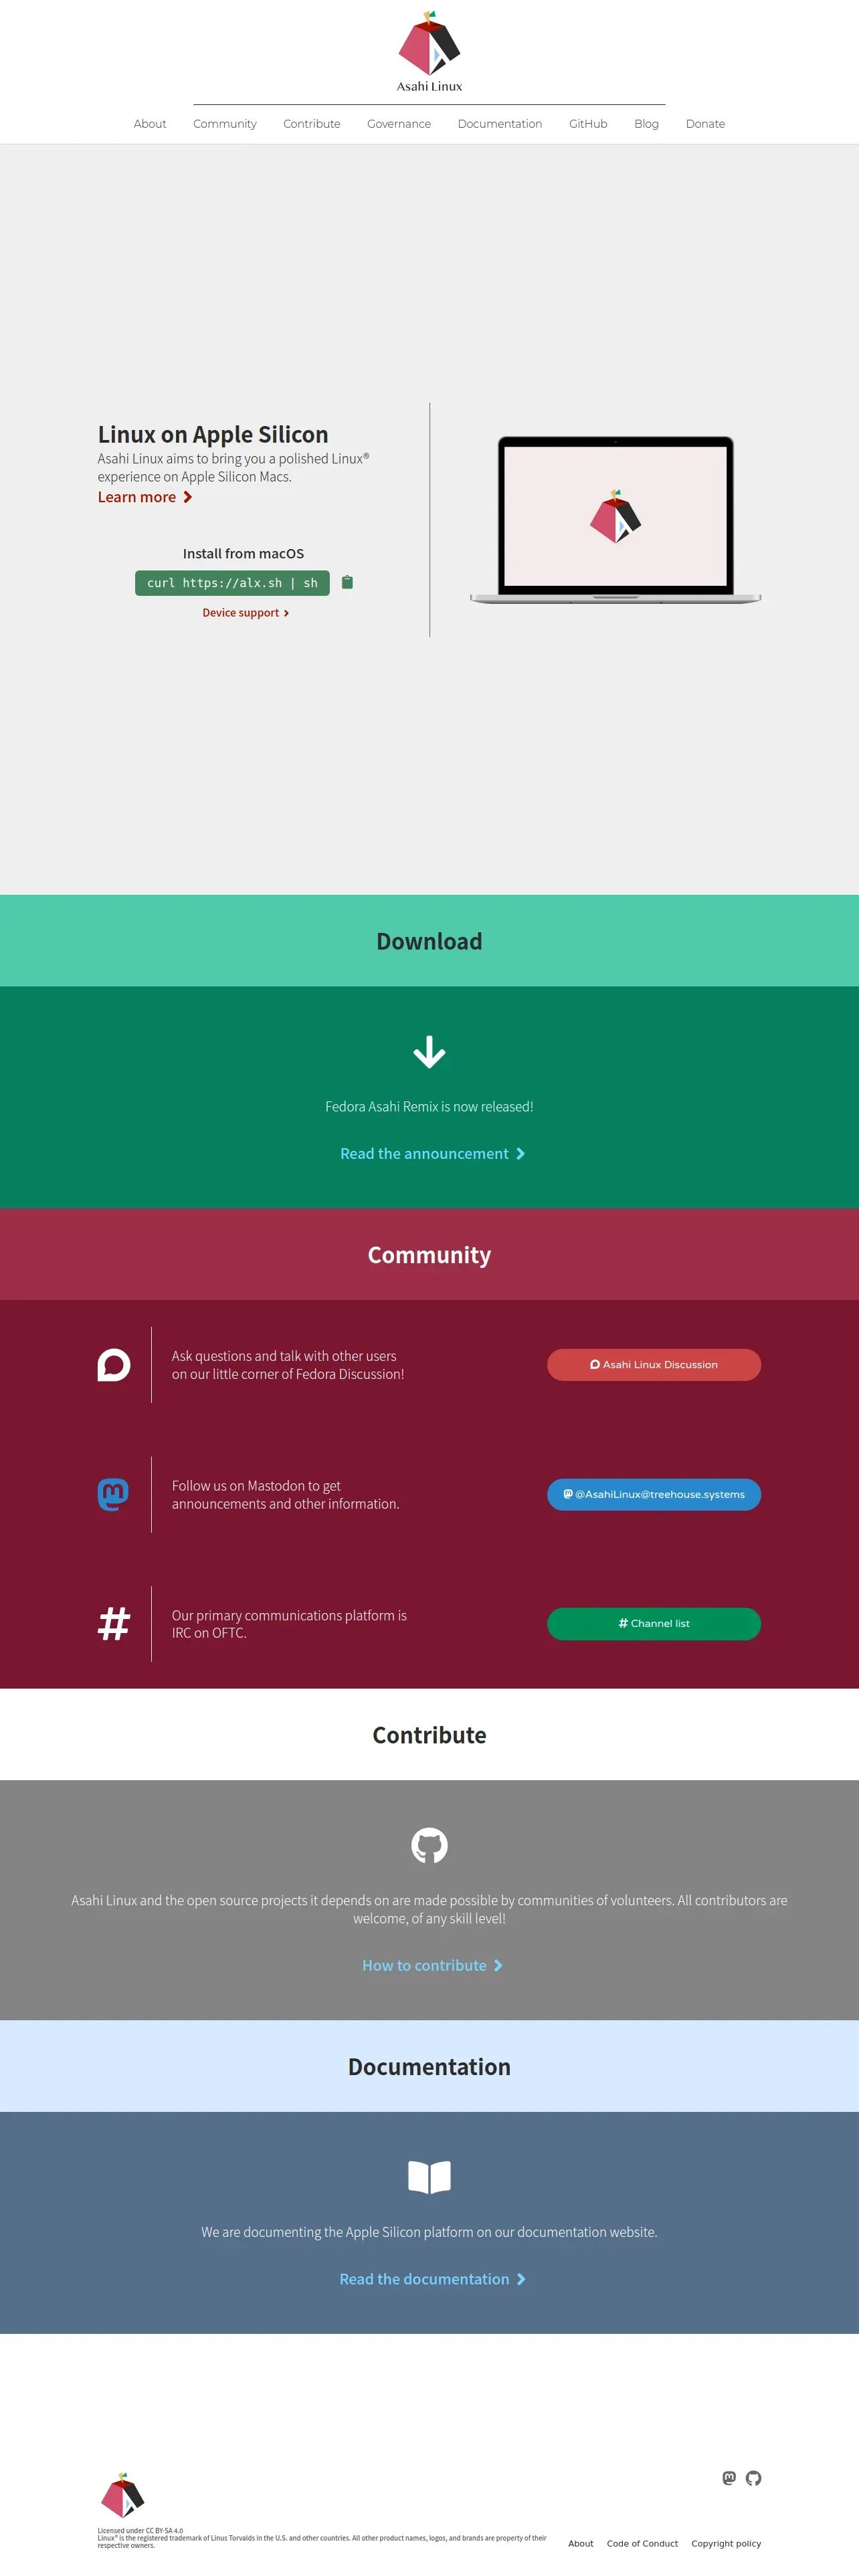Image resolution: width=859 pixels, height=2576 pixels.
Task: Read the announcement link
Action: pos(432,1153)
